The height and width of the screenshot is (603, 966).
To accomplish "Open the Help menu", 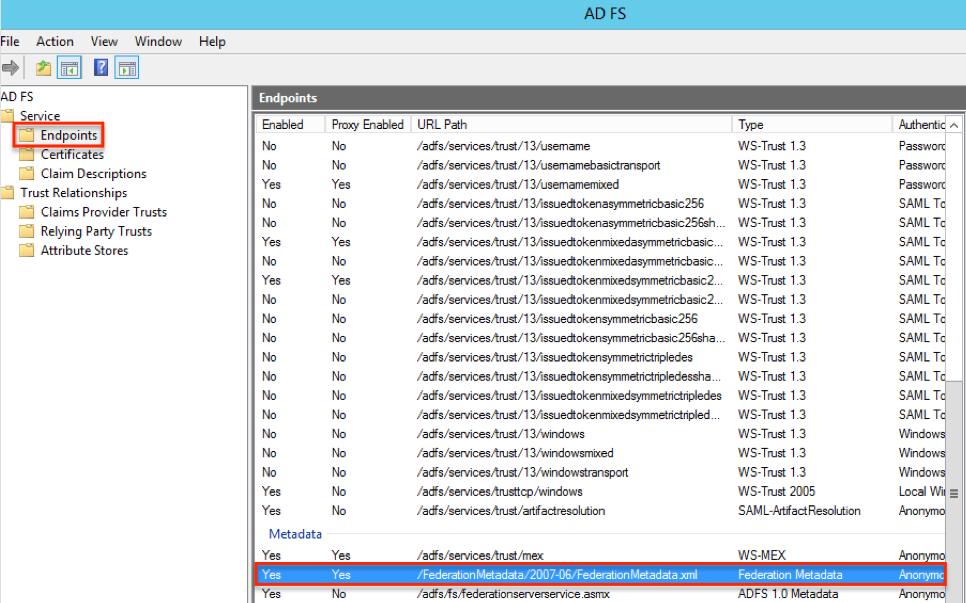I will (212, 41).
